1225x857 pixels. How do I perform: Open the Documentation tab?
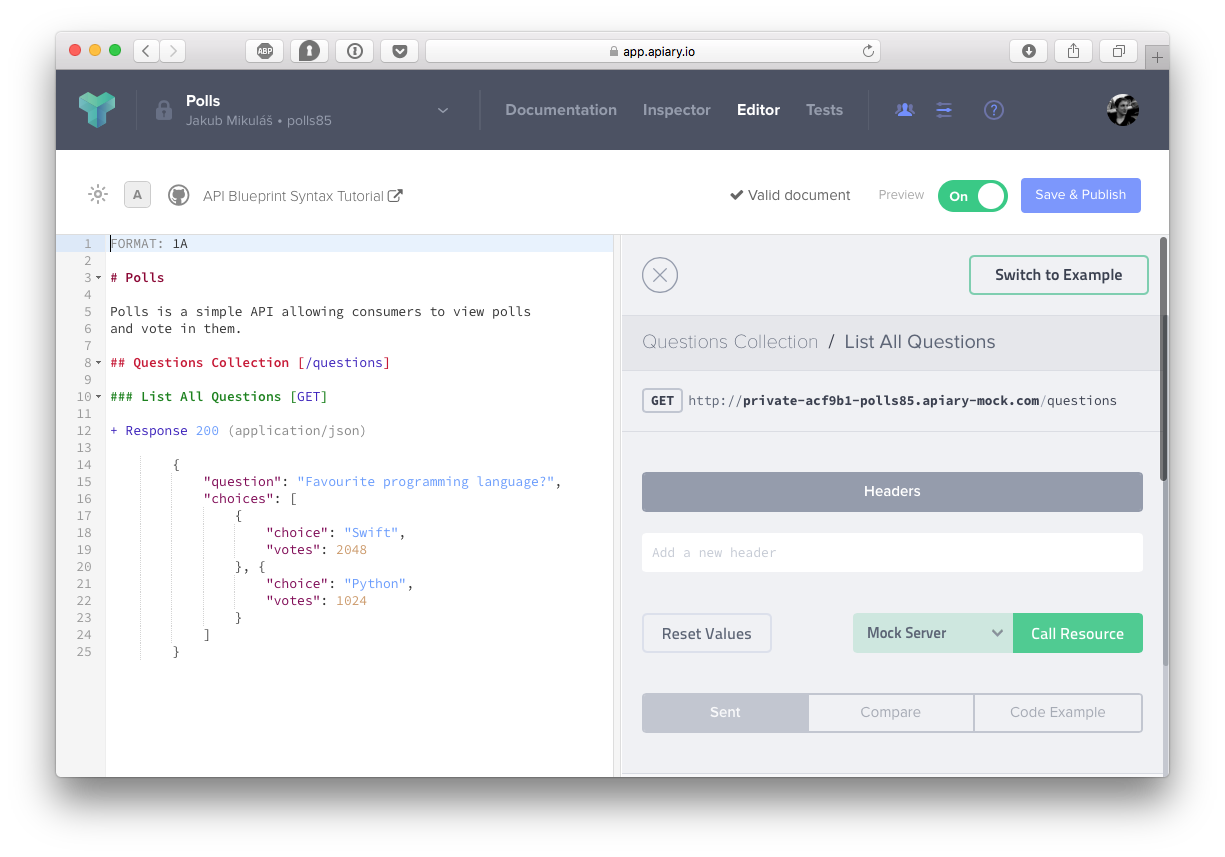coord(561,110)
